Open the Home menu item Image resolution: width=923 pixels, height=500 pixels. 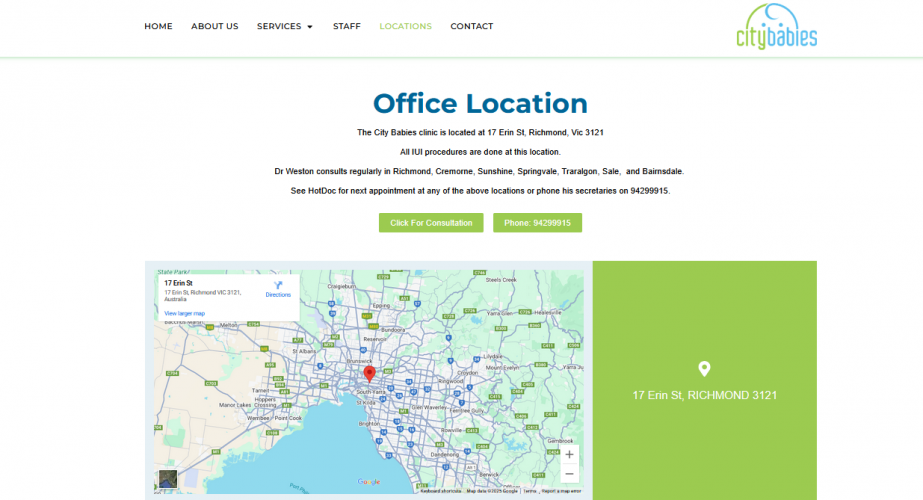point(158,27)
